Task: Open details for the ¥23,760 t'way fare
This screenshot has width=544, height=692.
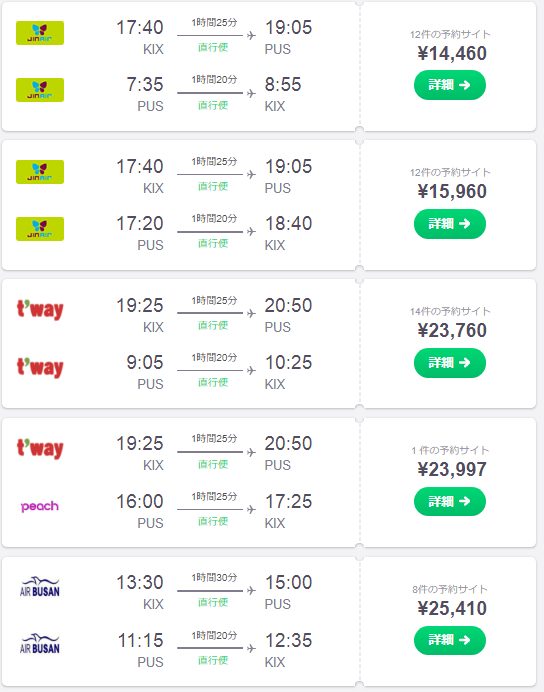Action: (450, 363)
